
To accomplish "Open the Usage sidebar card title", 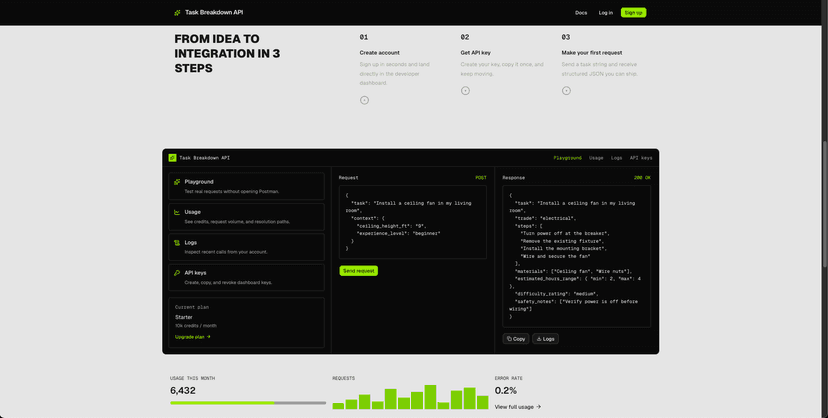I will (x=193, y=212).
